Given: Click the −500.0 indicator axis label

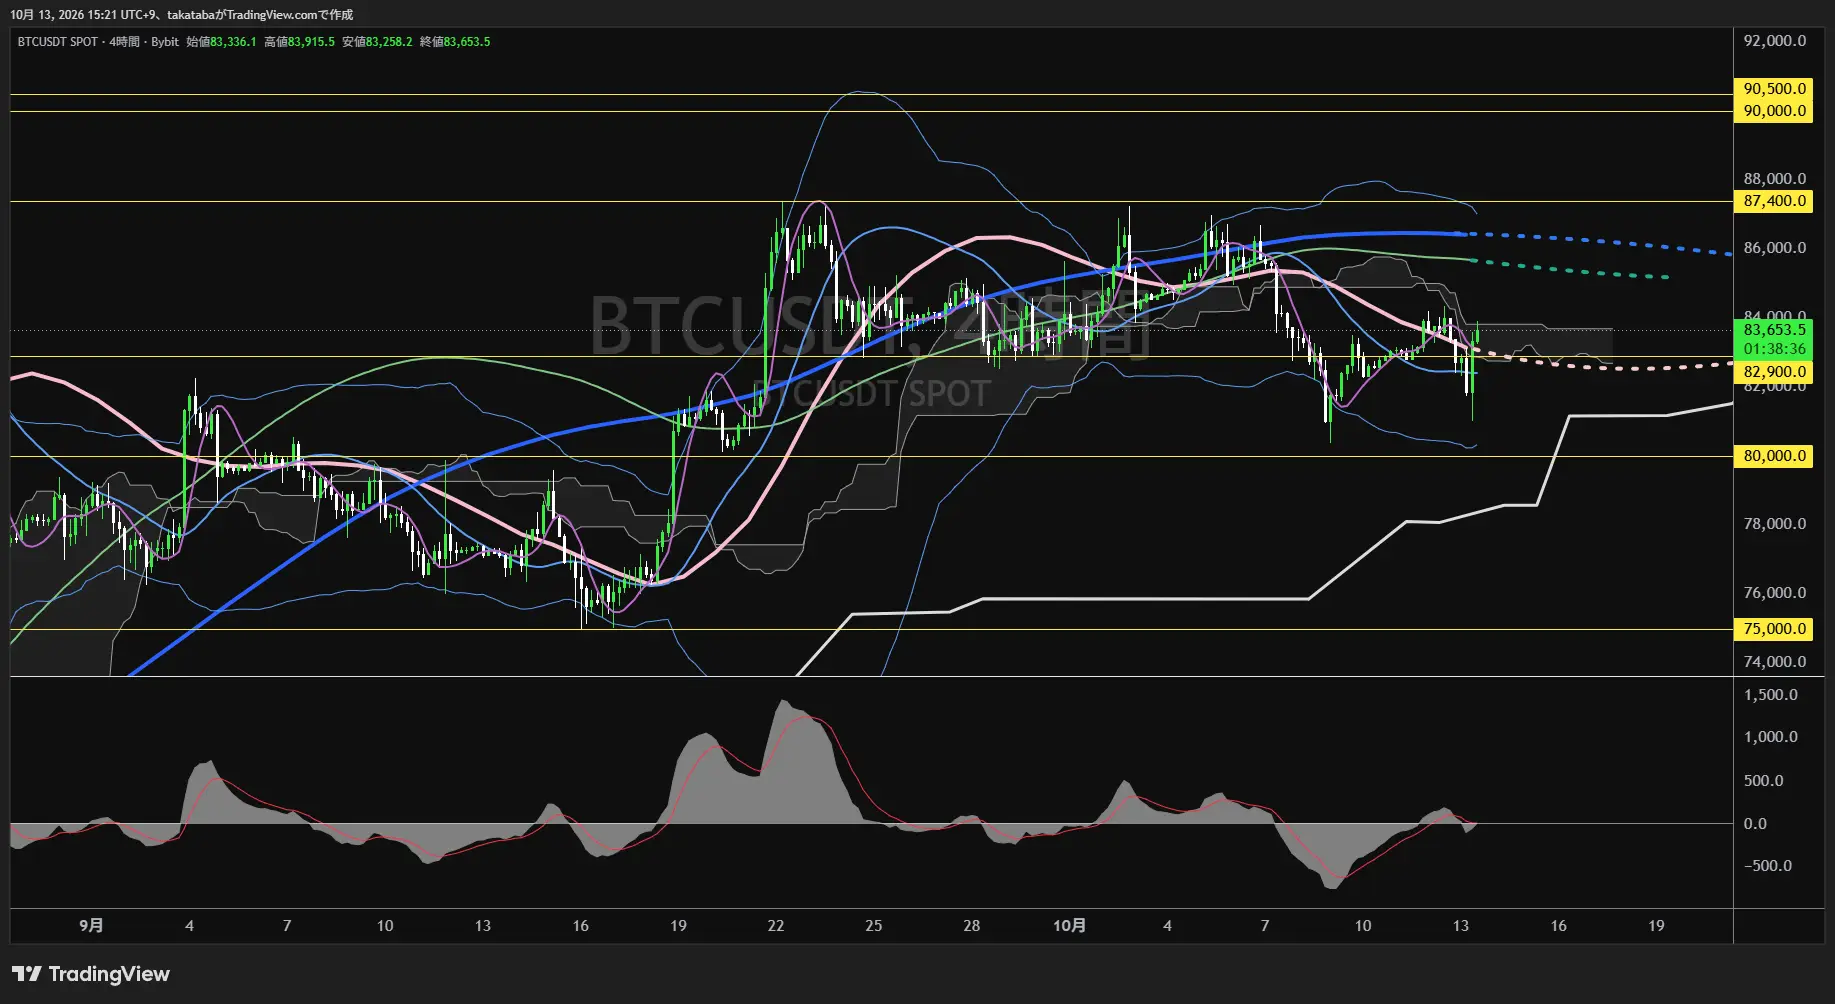Looking at the screenshot, I should [x=1768, y=866].
